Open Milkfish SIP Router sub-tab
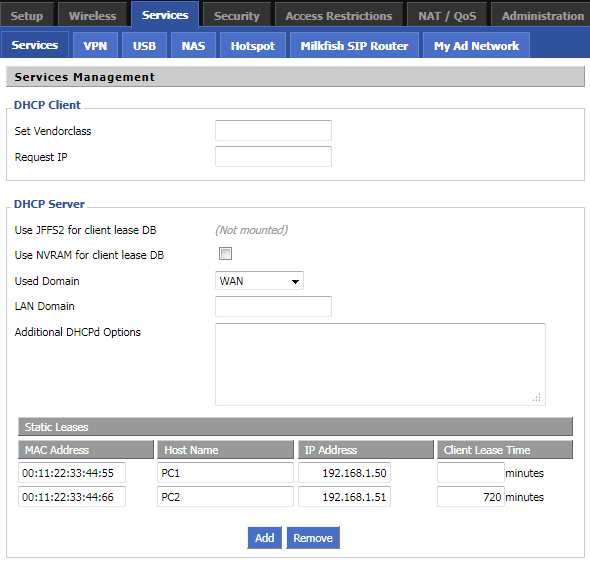Screen dimensions: 590x570 pyautogui.click(x=354, y=46)
